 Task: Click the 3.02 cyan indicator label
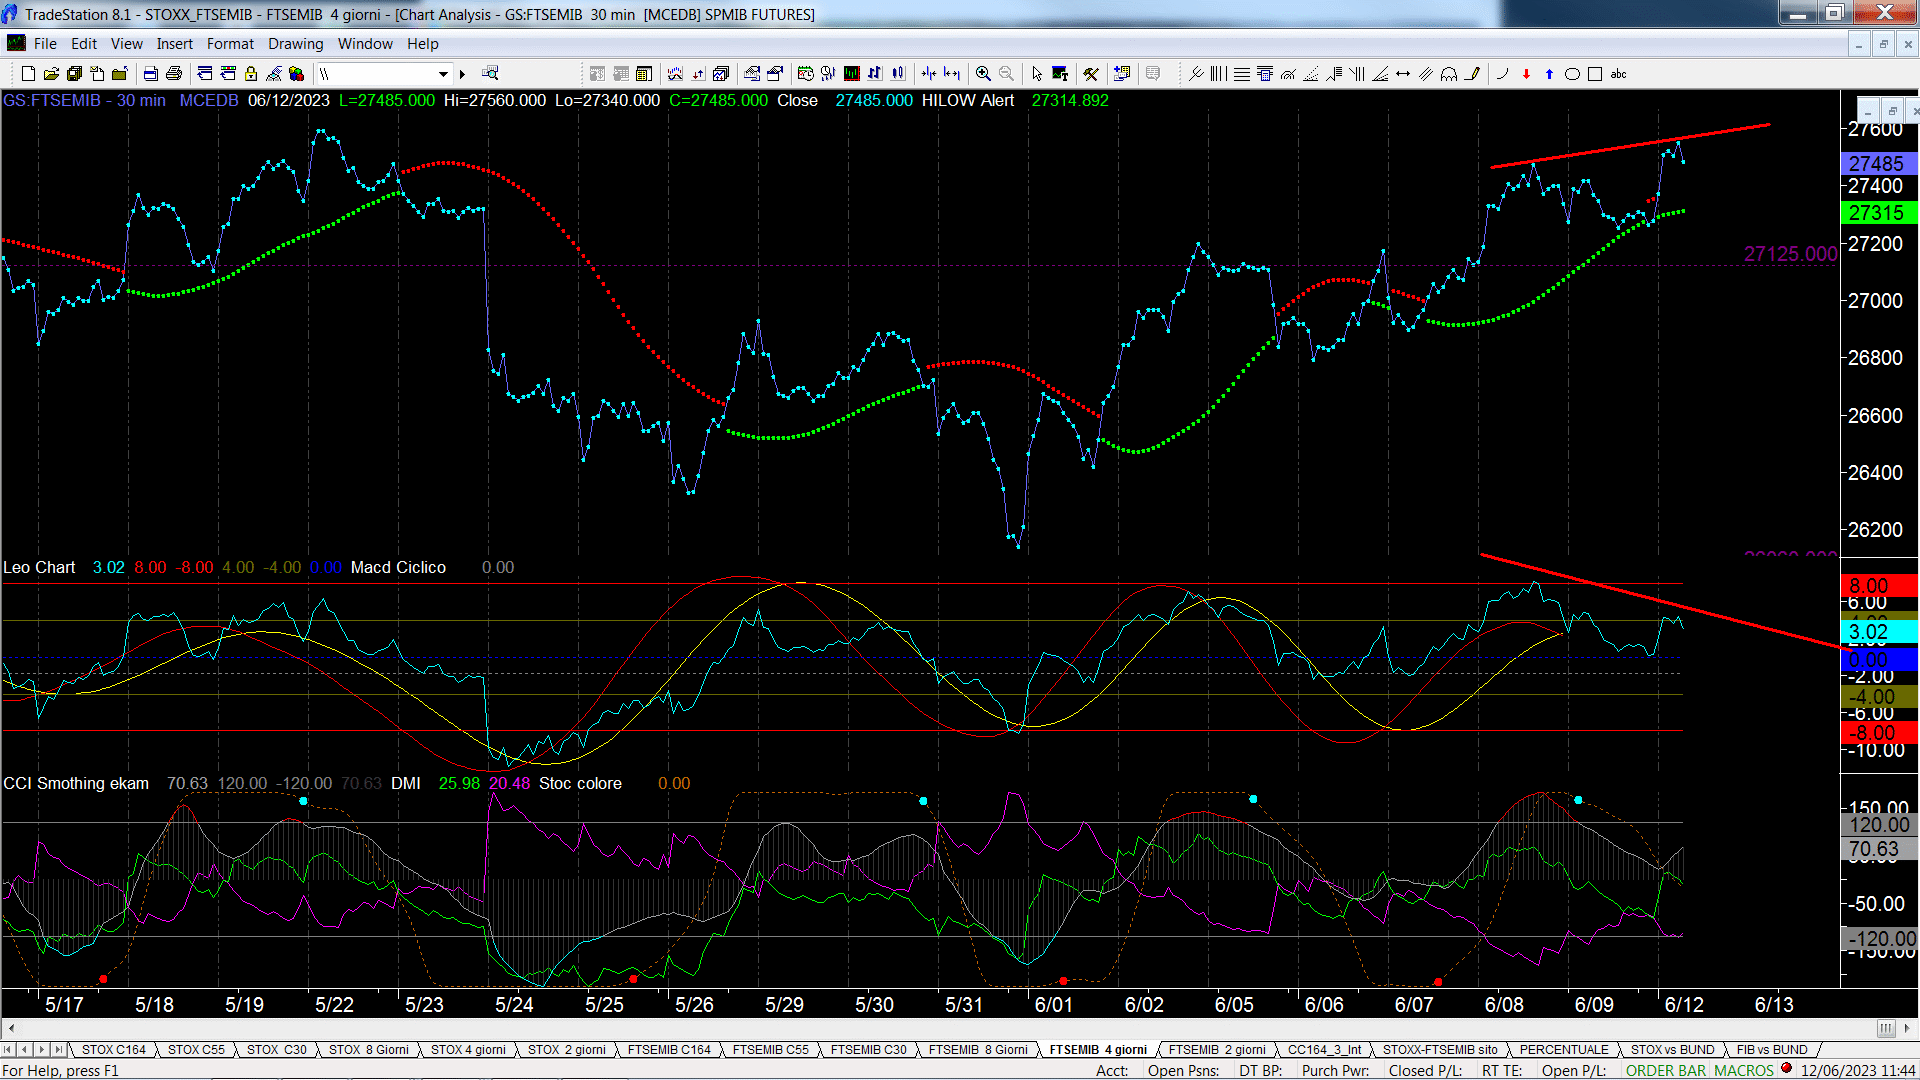[1877, 632]
